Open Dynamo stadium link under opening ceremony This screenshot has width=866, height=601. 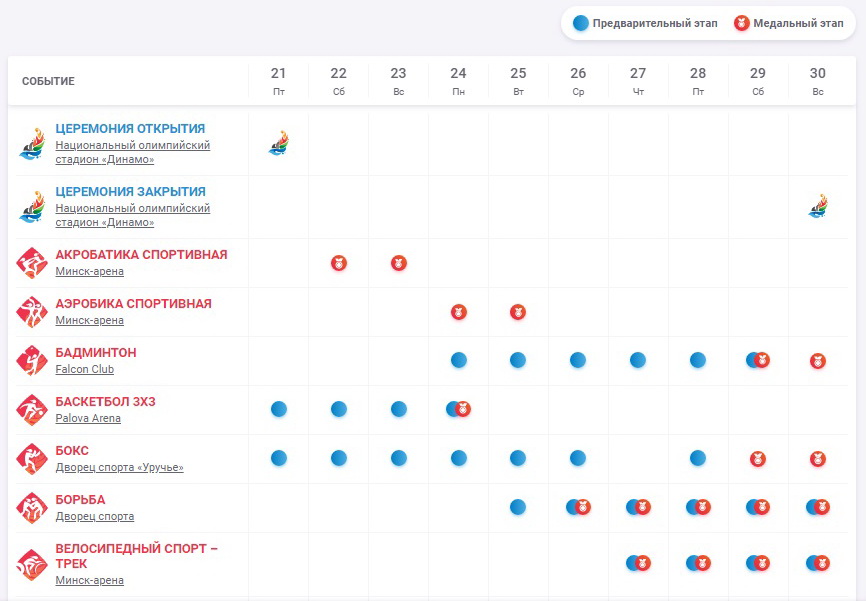tap(133, 152)
